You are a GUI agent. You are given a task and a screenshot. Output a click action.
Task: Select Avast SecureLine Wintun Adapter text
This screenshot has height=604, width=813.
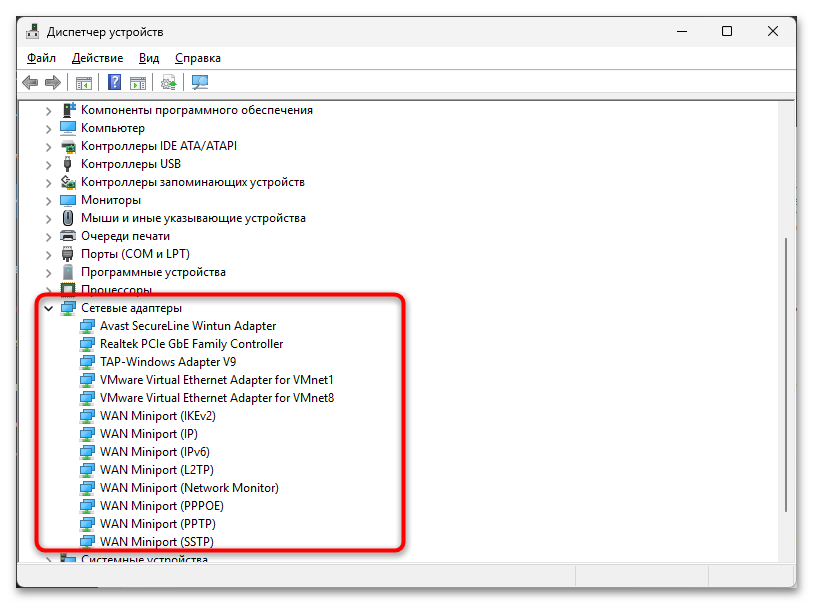tap(188, 326)
